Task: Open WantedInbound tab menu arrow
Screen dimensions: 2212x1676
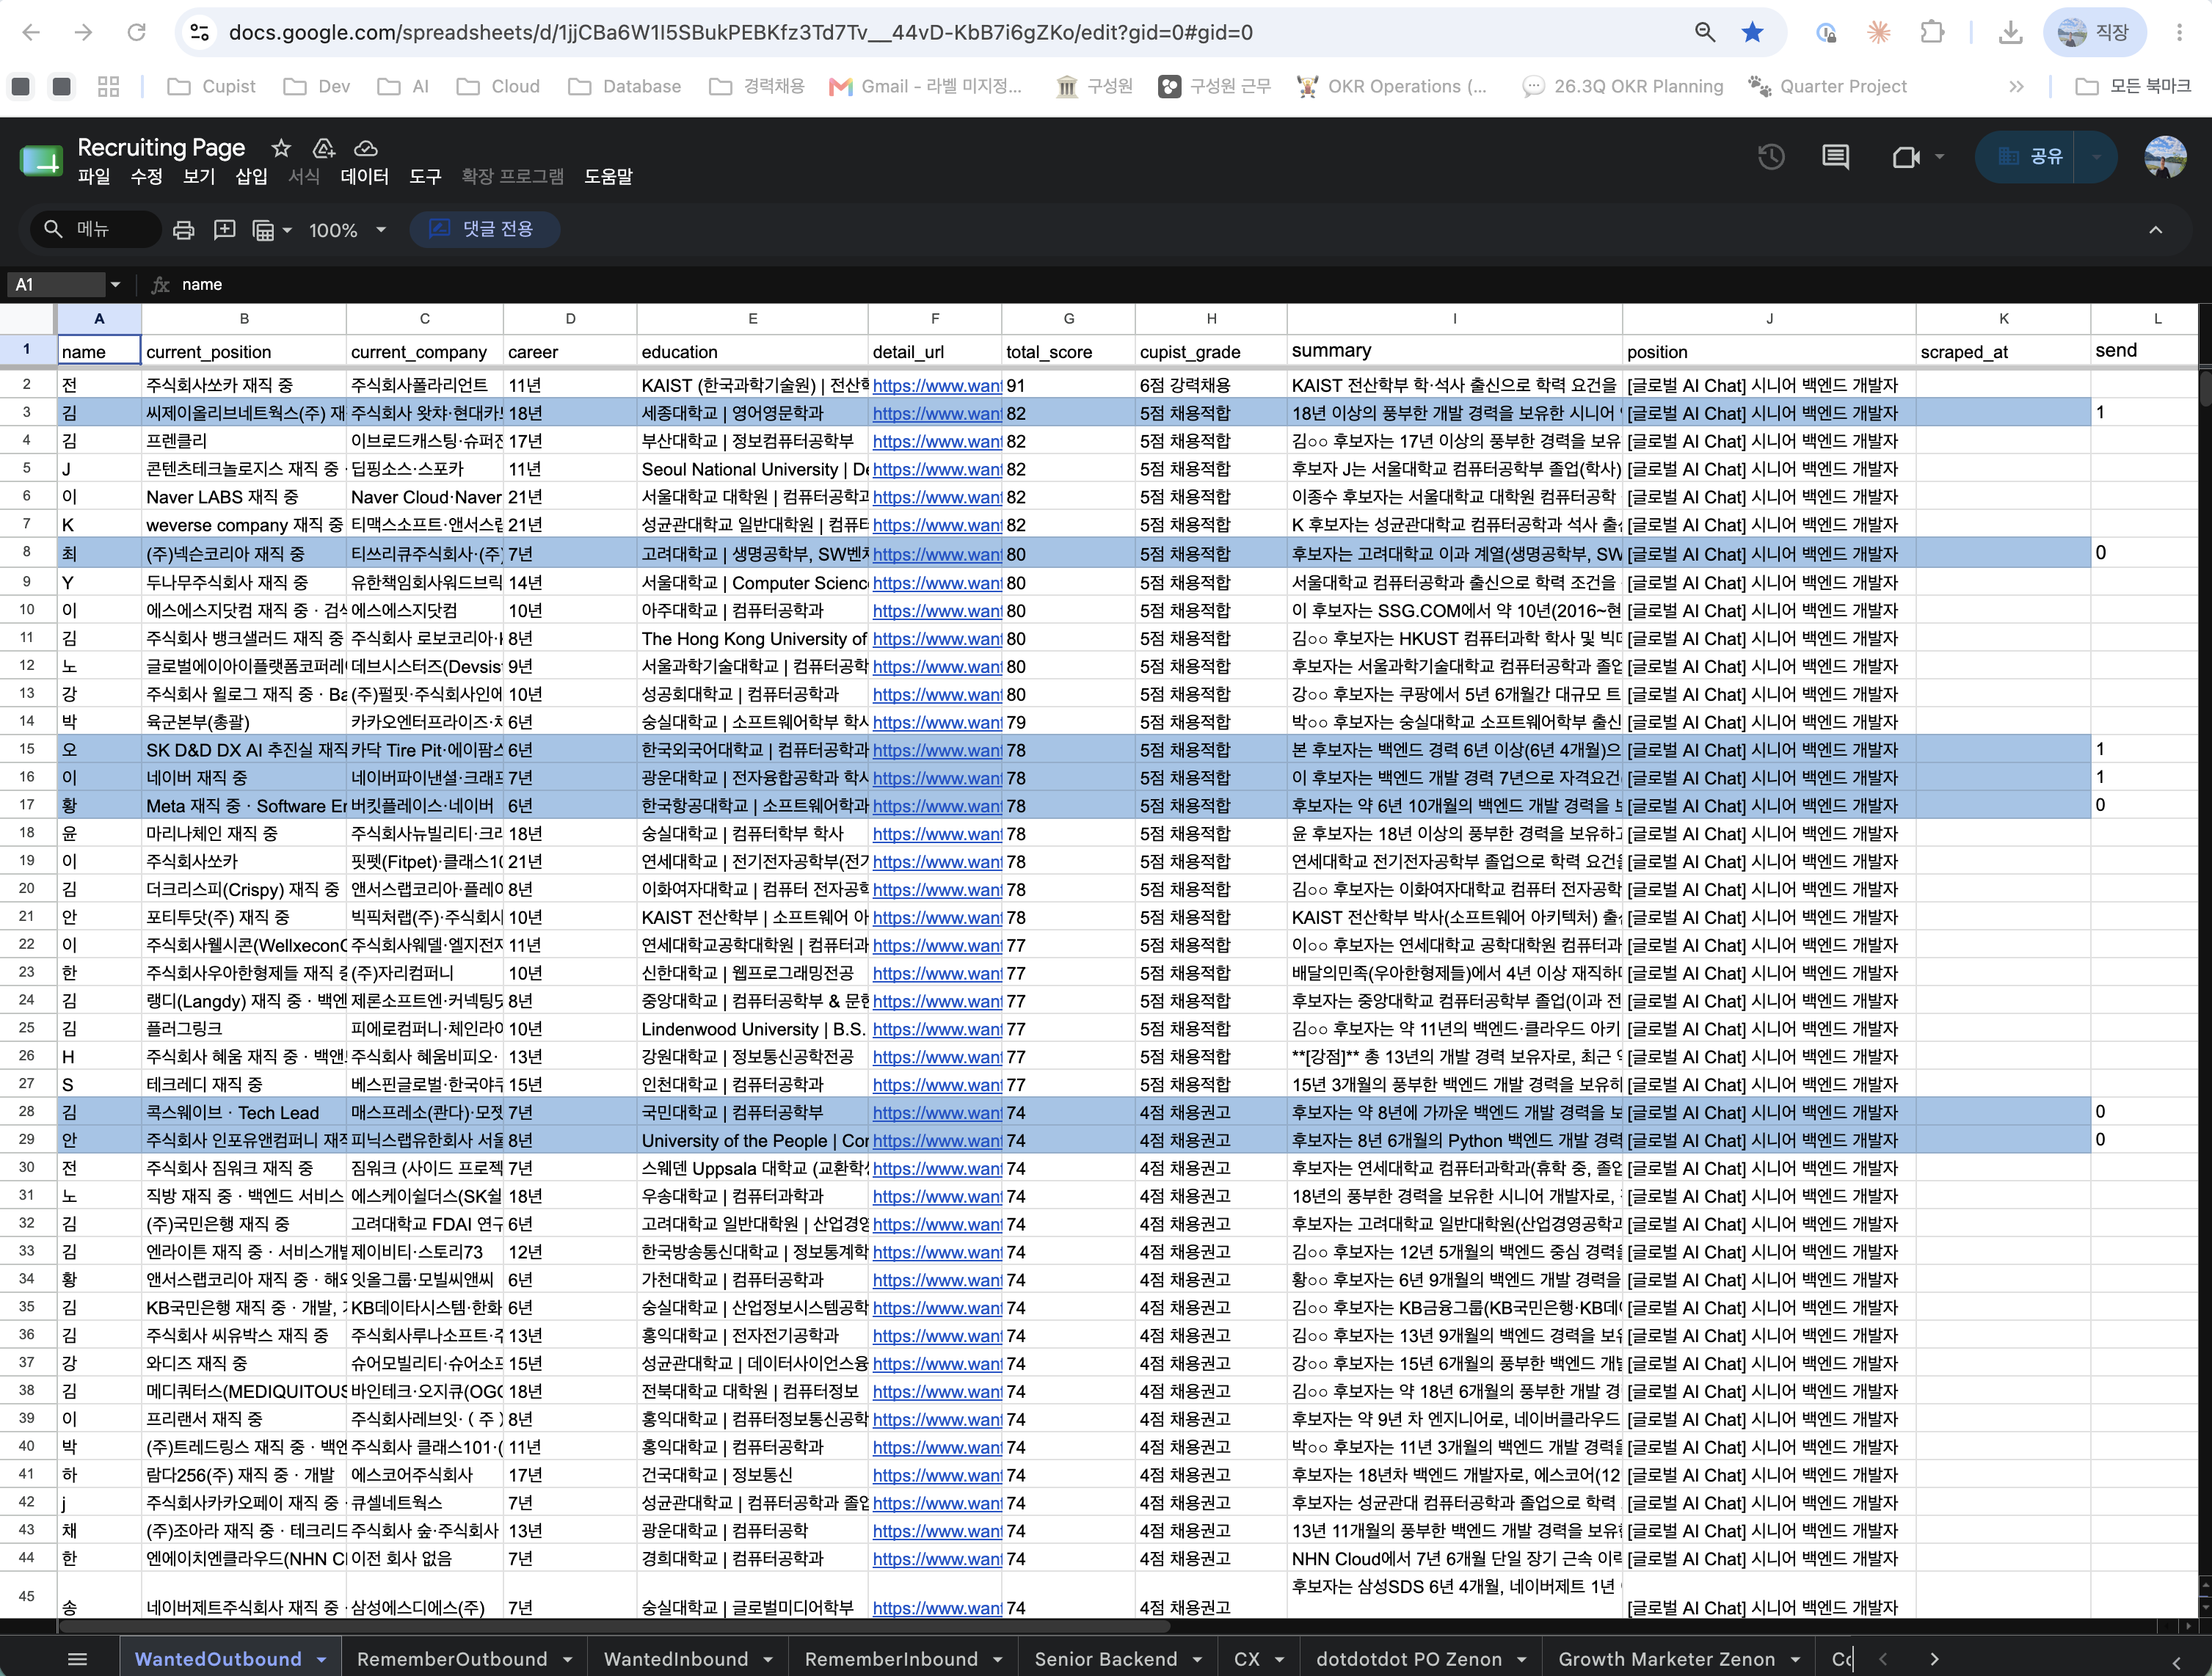Action: (769, 1659)
